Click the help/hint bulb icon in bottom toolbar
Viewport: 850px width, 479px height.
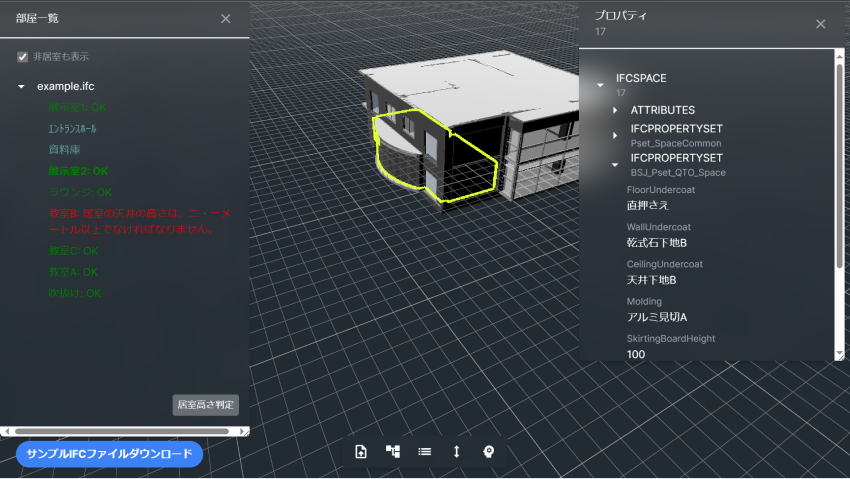point(488,451)
